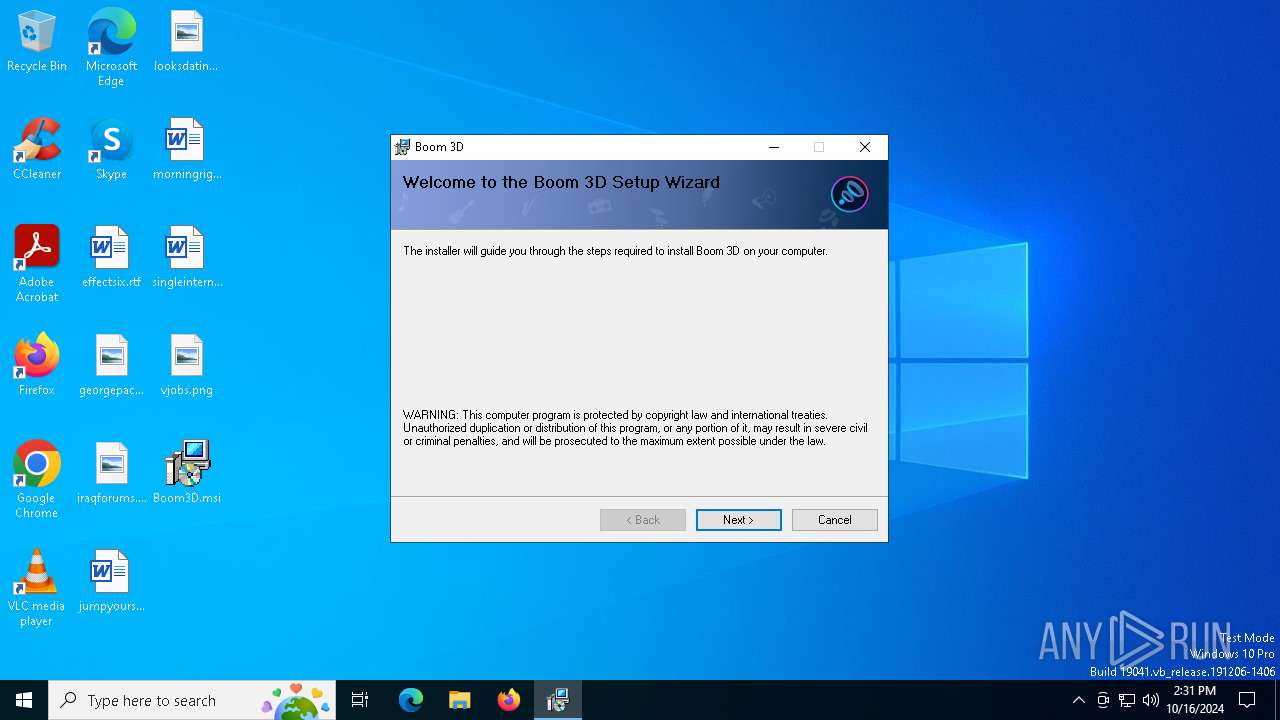Select the Skype desktop shortcut

111,150
